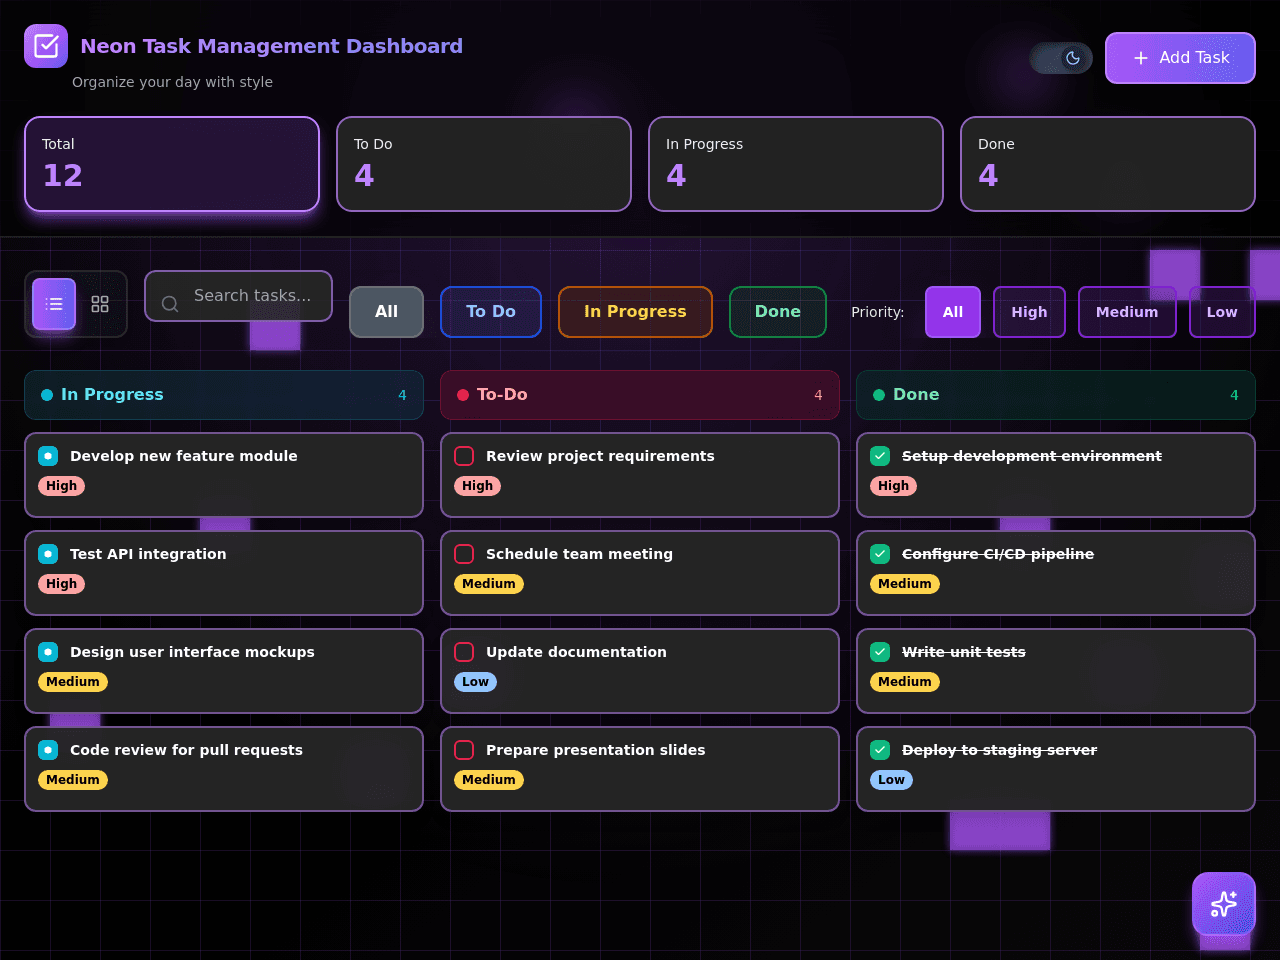The width and height of the screenshot is (1280, 960).
Task: Click the Done column header
Action: pyautogui.click(x=1056, y=395)
